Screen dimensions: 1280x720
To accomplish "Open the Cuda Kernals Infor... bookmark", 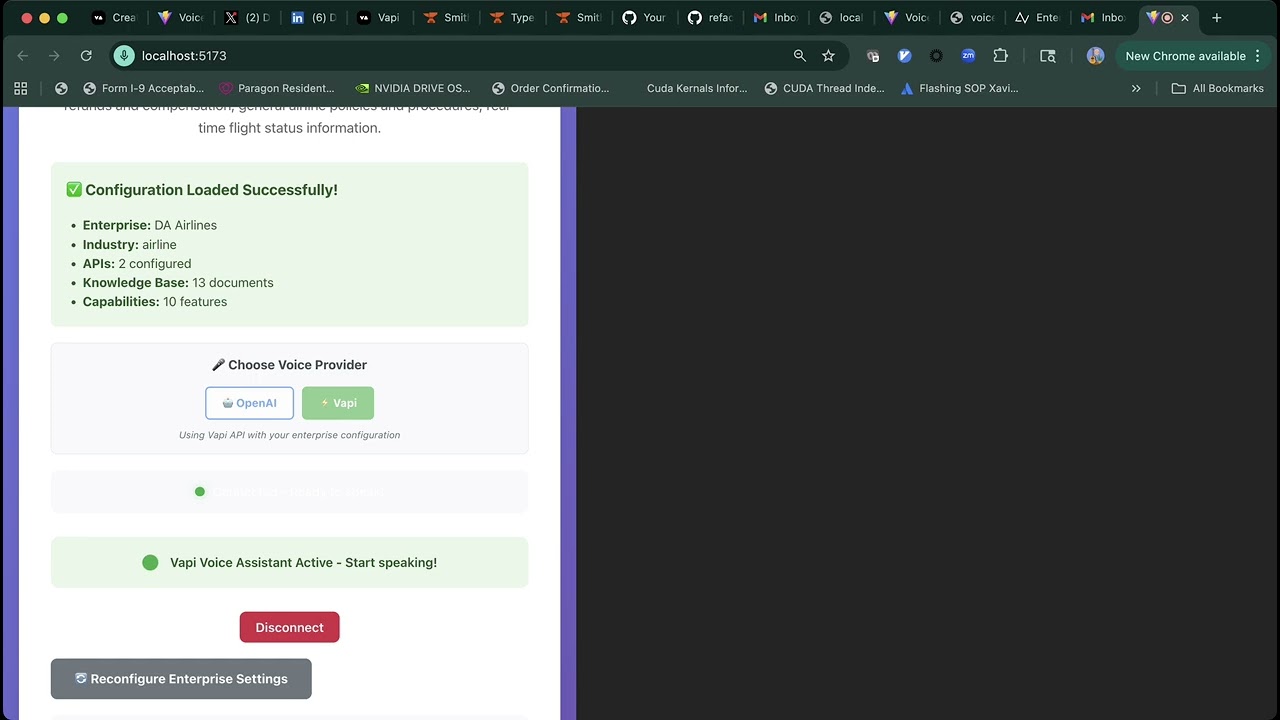I will click(x=696, y=88).
